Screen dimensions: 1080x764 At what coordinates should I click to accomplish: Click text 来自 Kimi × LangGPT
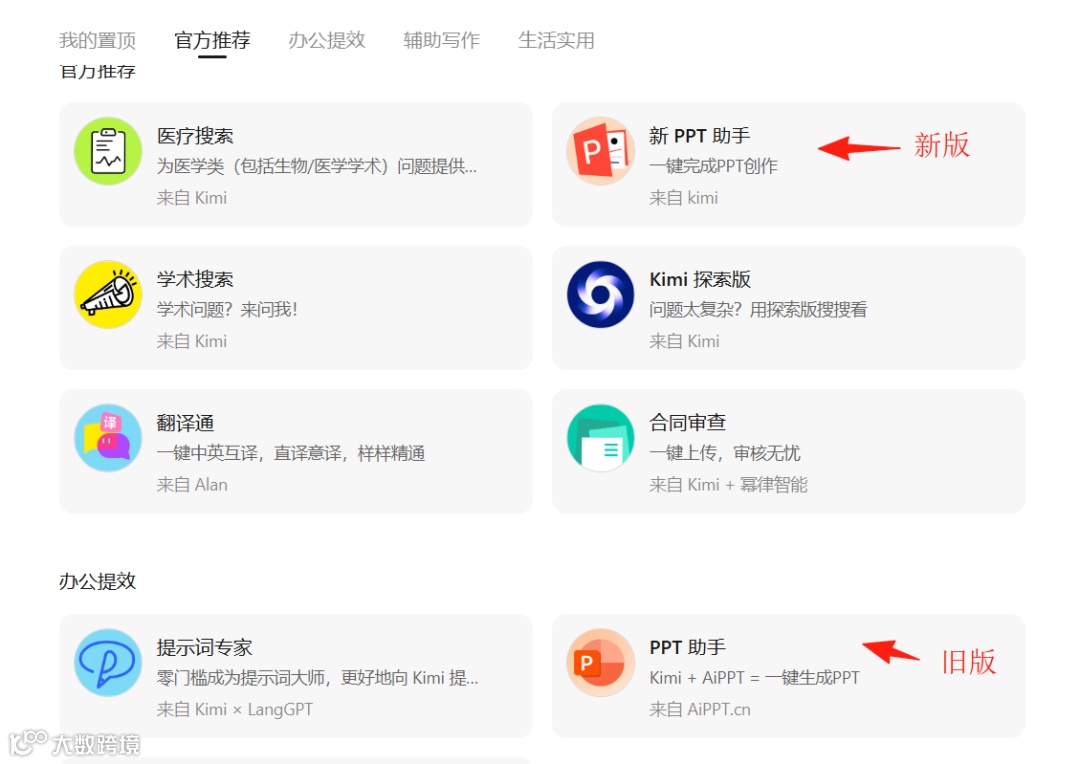235,709
